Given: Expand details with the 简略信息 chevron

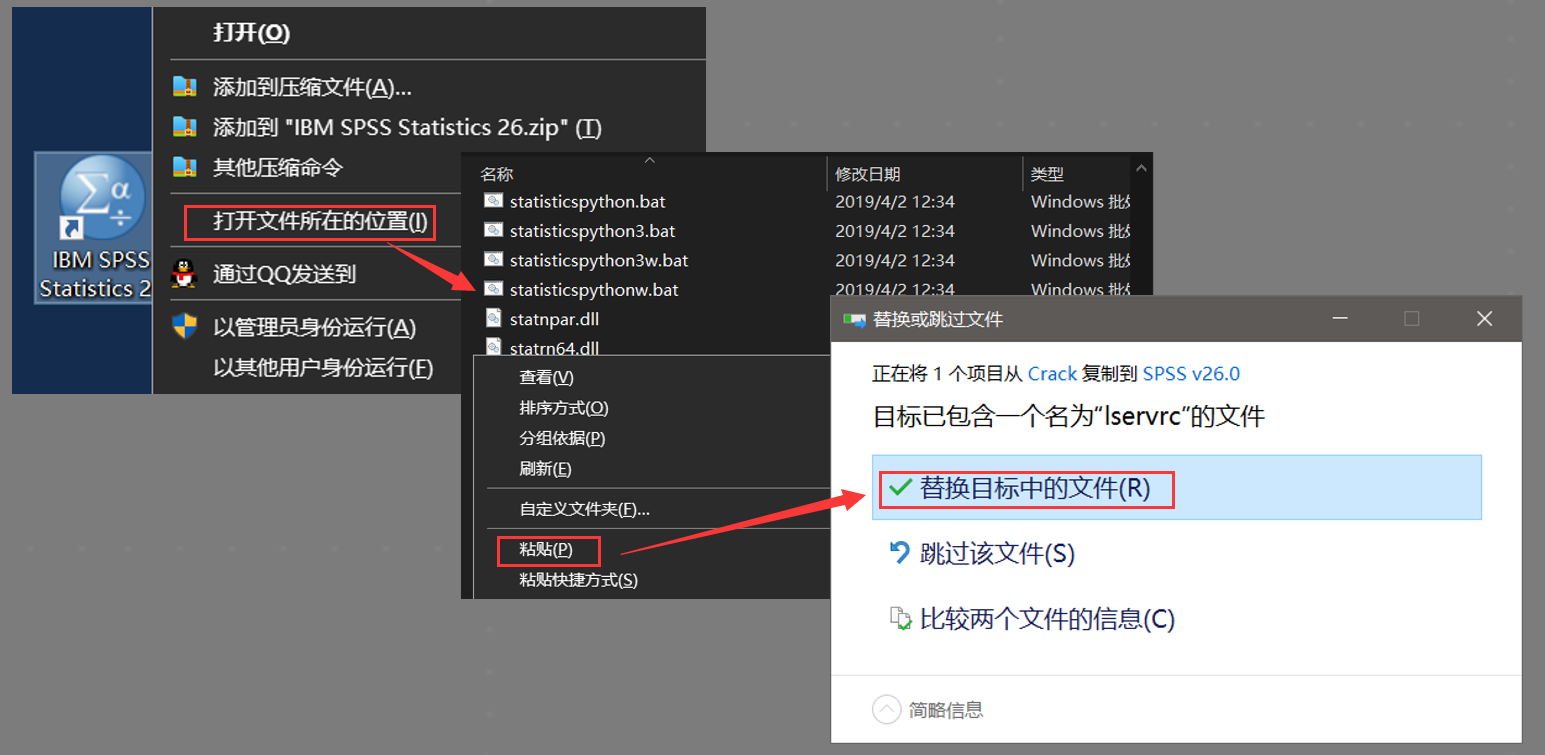Looking at the screenshot, I should [x=886, y=710].
